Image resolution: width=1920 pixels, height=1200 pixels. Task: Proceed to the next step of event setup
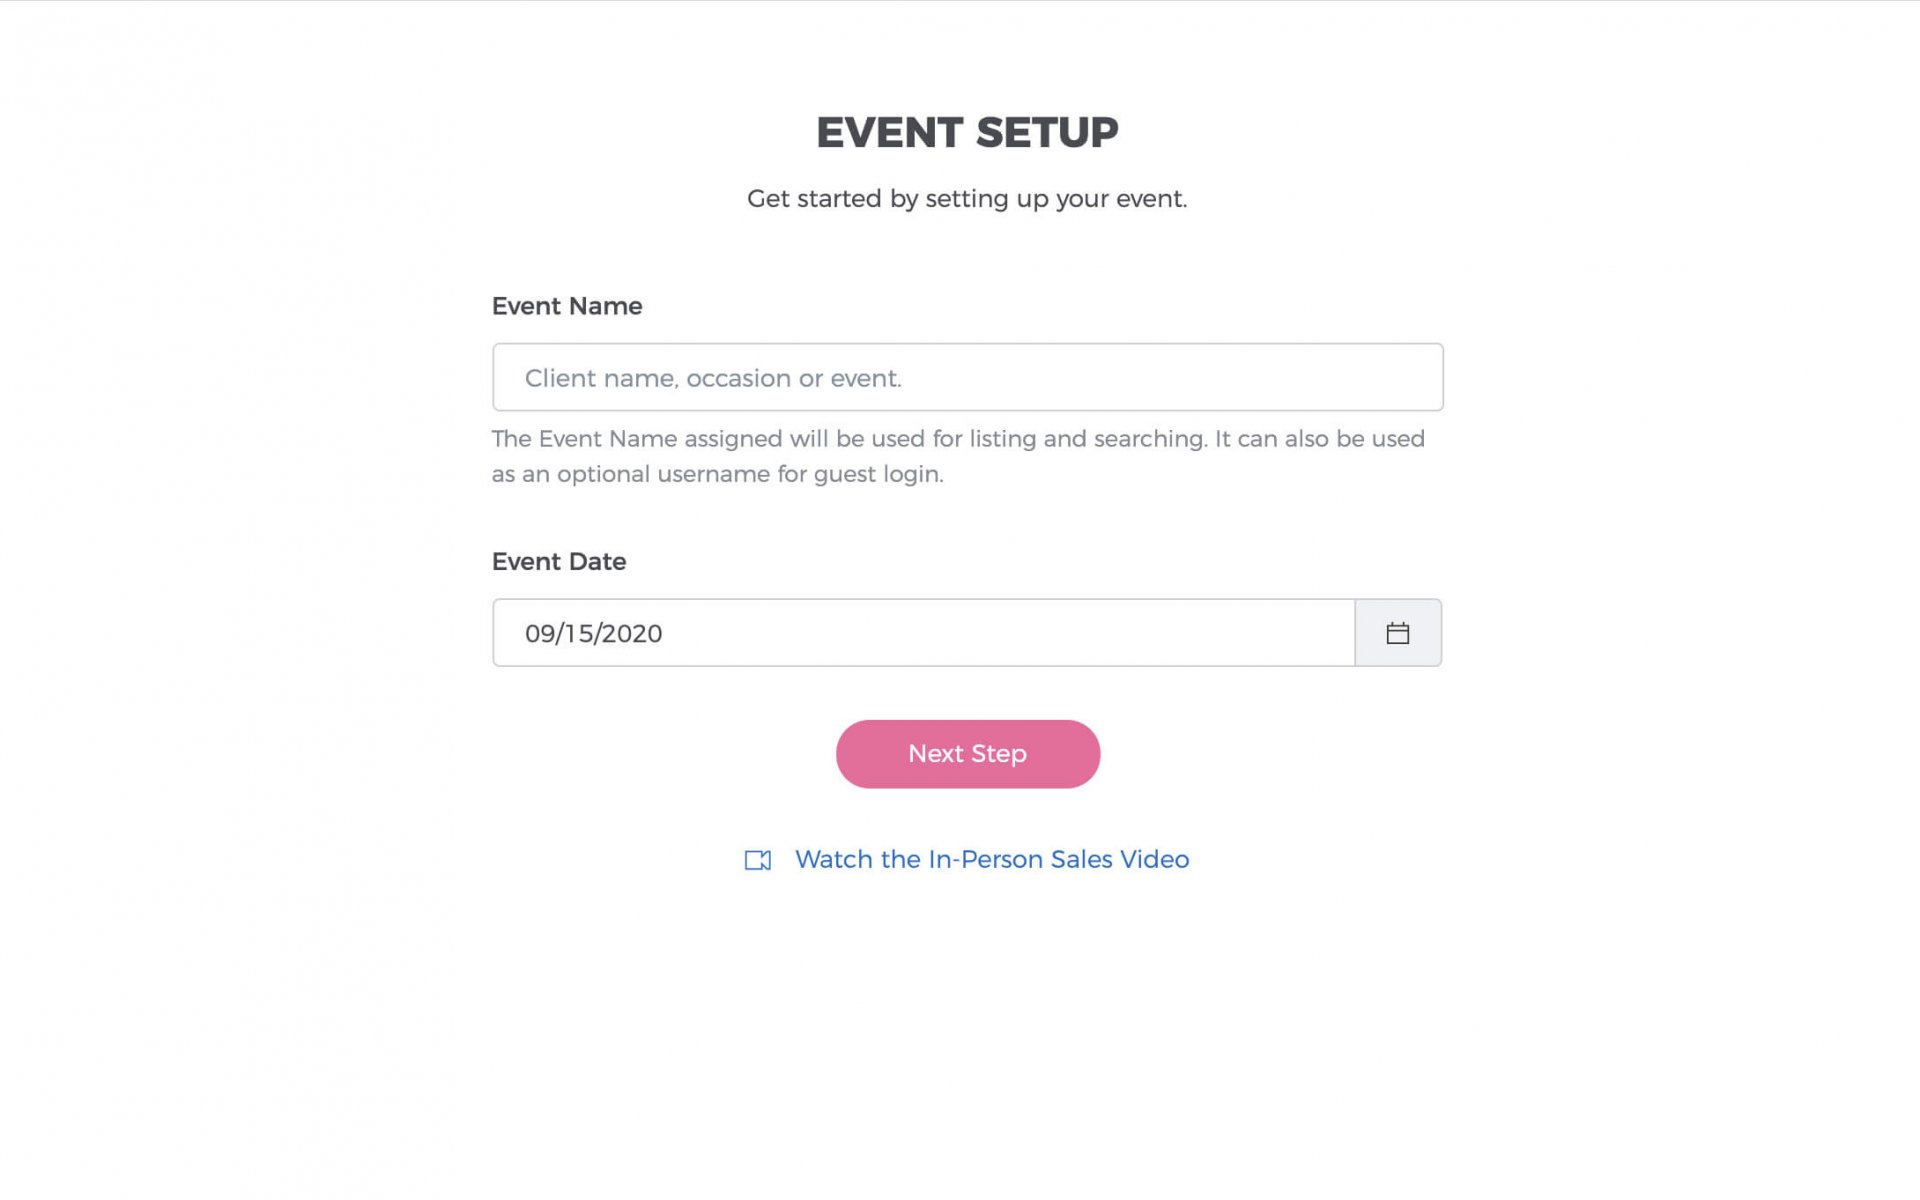[x=967, y=754]
